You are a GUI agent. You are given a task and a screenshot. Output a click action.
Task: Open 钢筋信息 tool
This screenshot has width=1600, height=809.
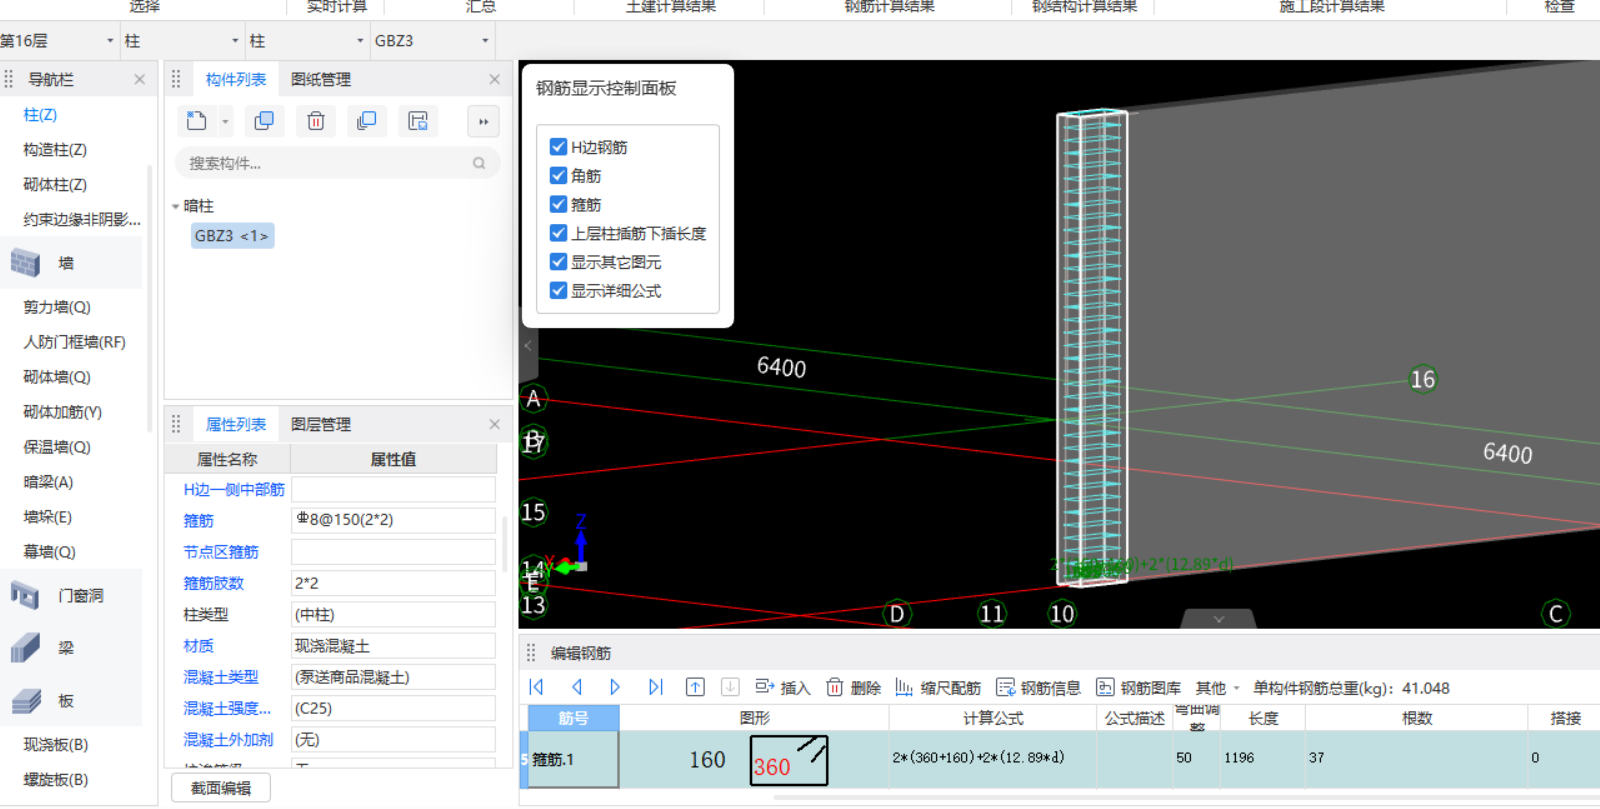pyautogui.click(x=1038, y=687)
